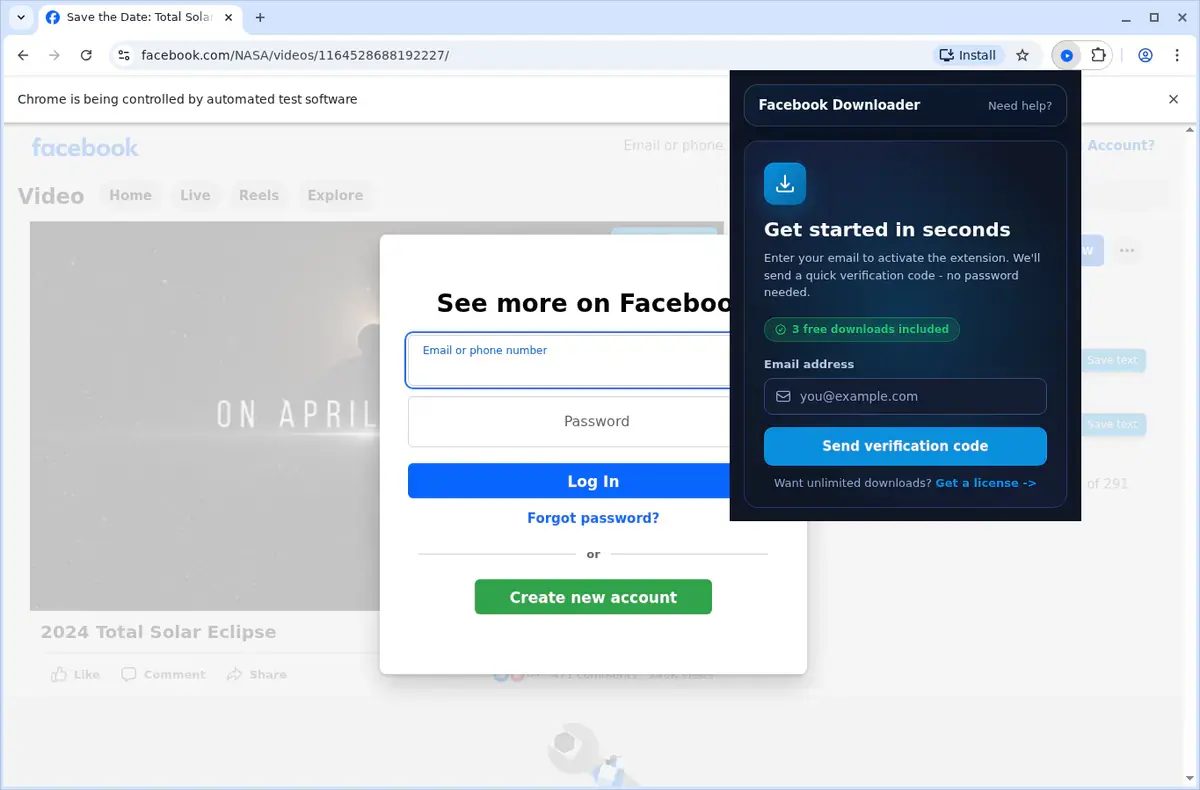Click the download icon in extension popup

(x=785, y=183)
